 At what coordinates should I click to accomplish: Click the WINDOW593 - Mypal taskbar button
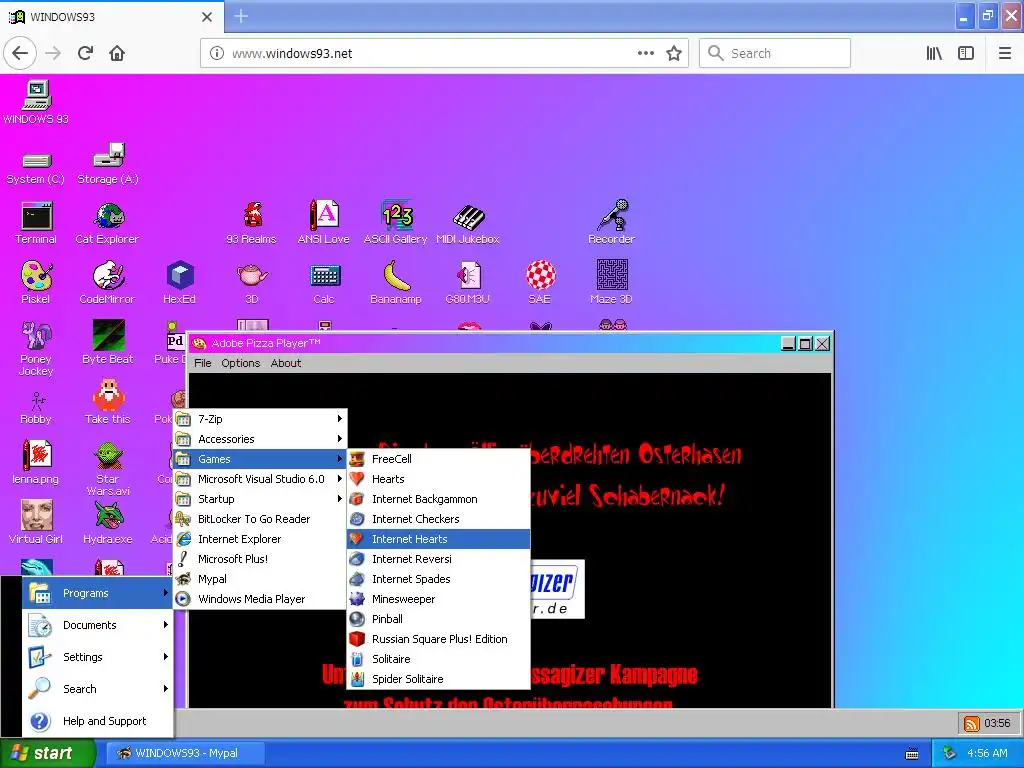[x=185, y=753]
